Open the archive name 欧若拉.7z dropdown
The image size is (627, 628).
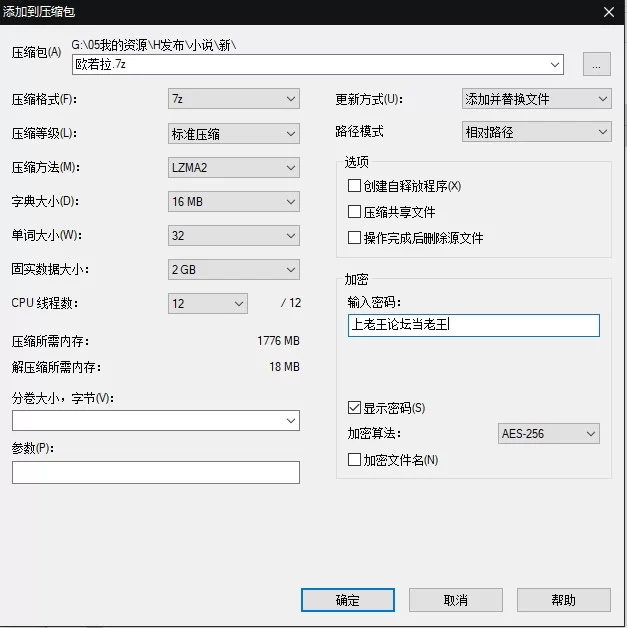coord(555,64)
